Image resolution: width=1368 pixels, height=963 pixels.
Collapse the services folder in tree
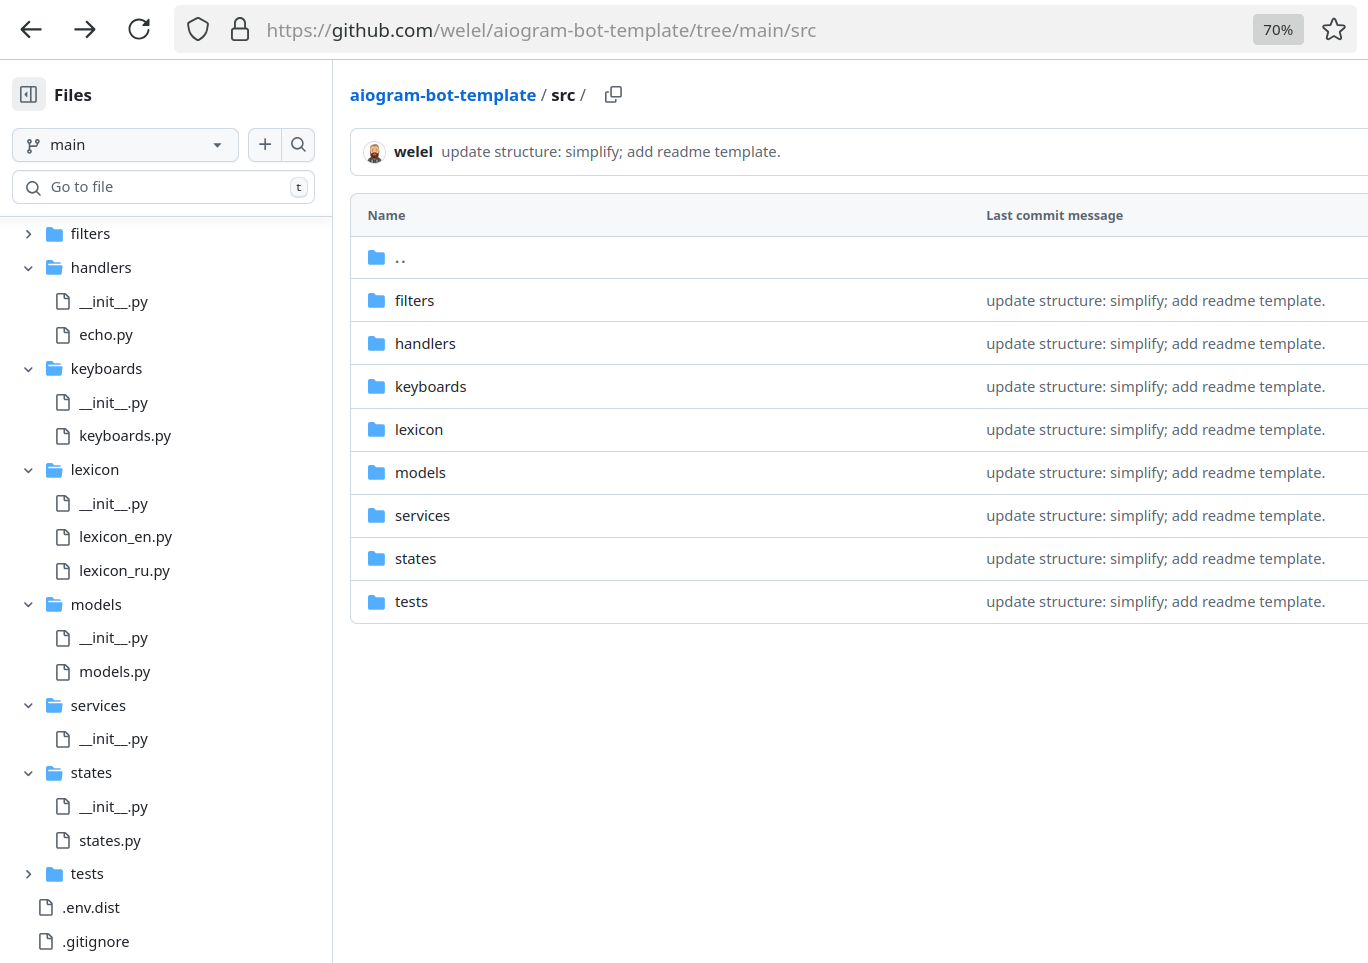point(28,706)
